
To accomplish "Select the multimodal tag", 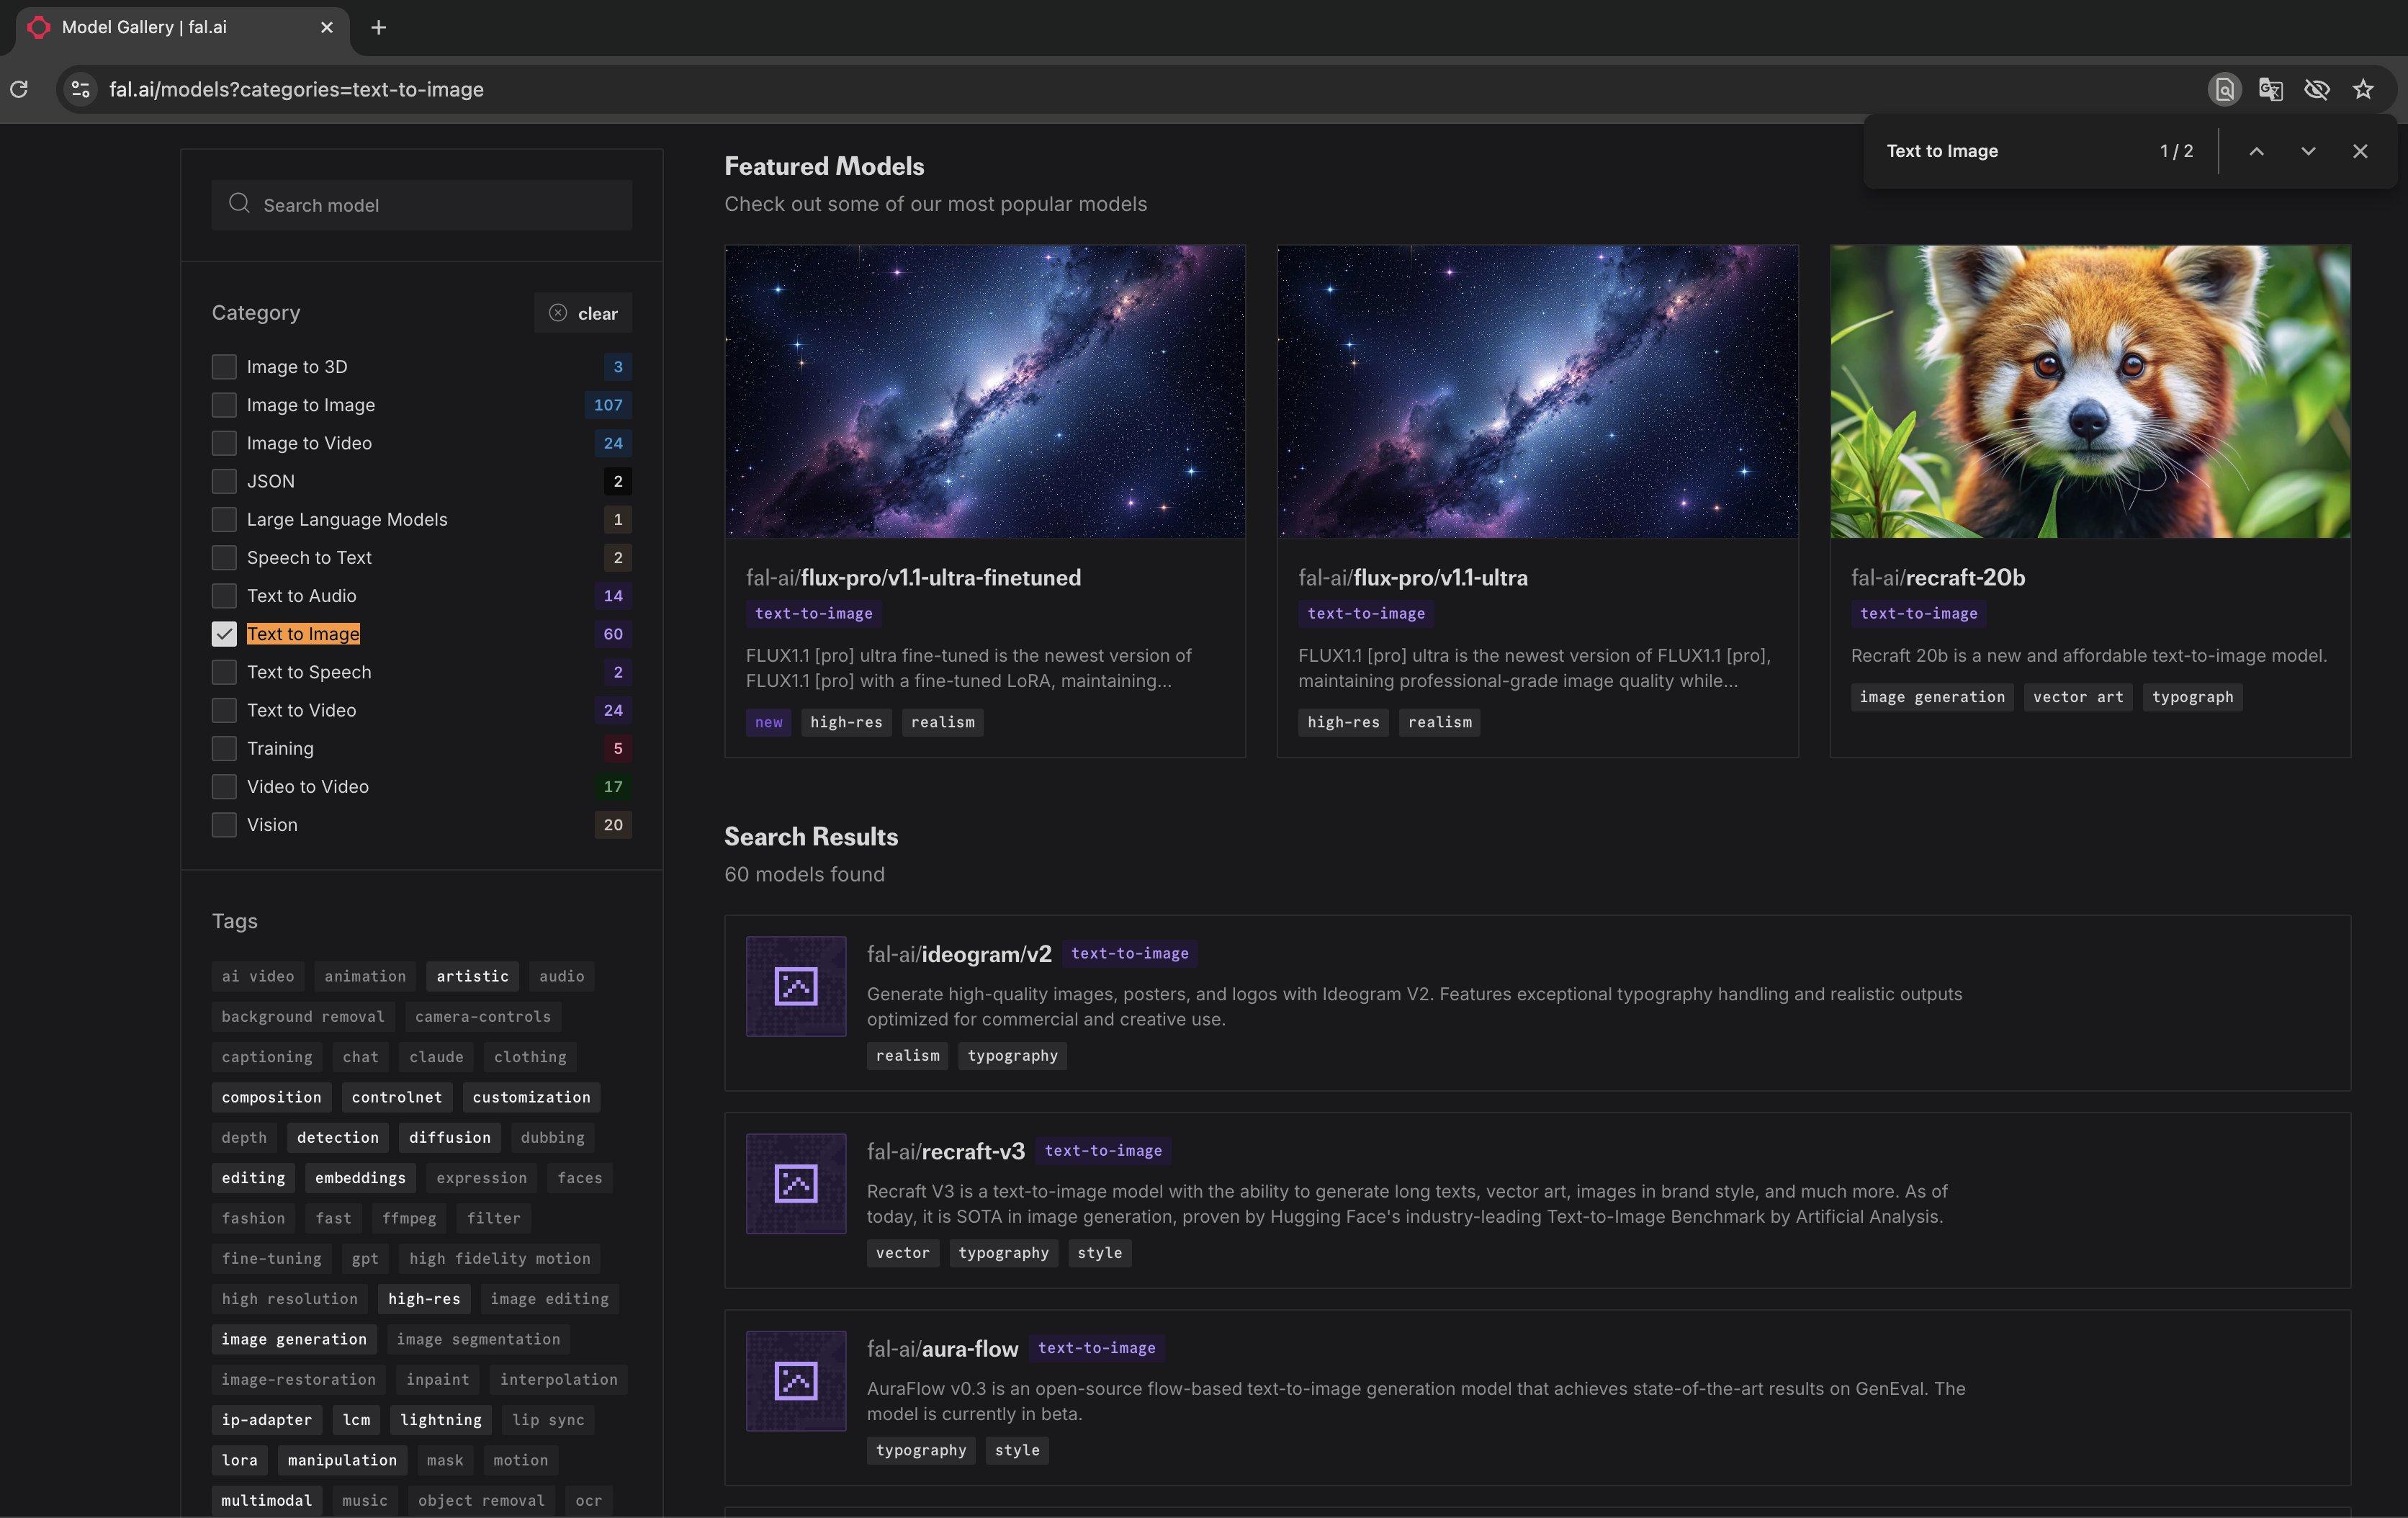I will pyautogui.click(x=266, y=1500).
